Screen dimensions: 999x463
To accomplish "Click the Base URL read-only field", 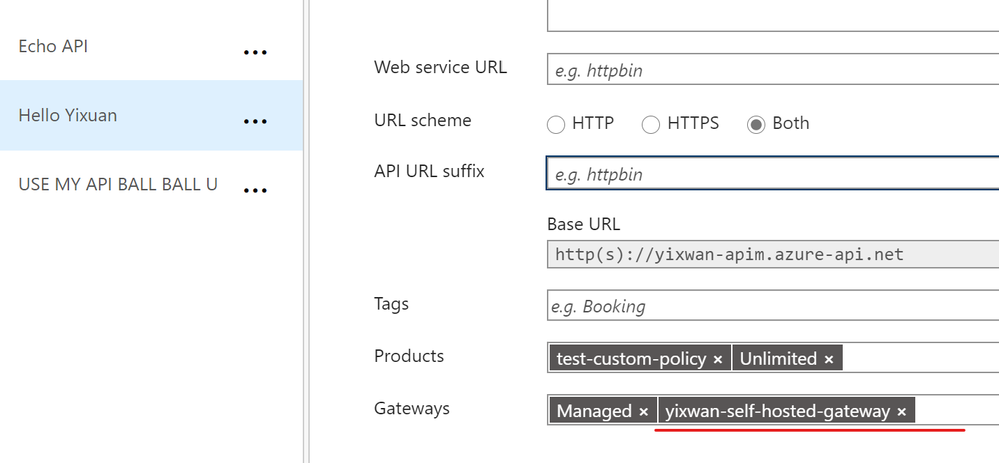I will [x=773, y=254].
